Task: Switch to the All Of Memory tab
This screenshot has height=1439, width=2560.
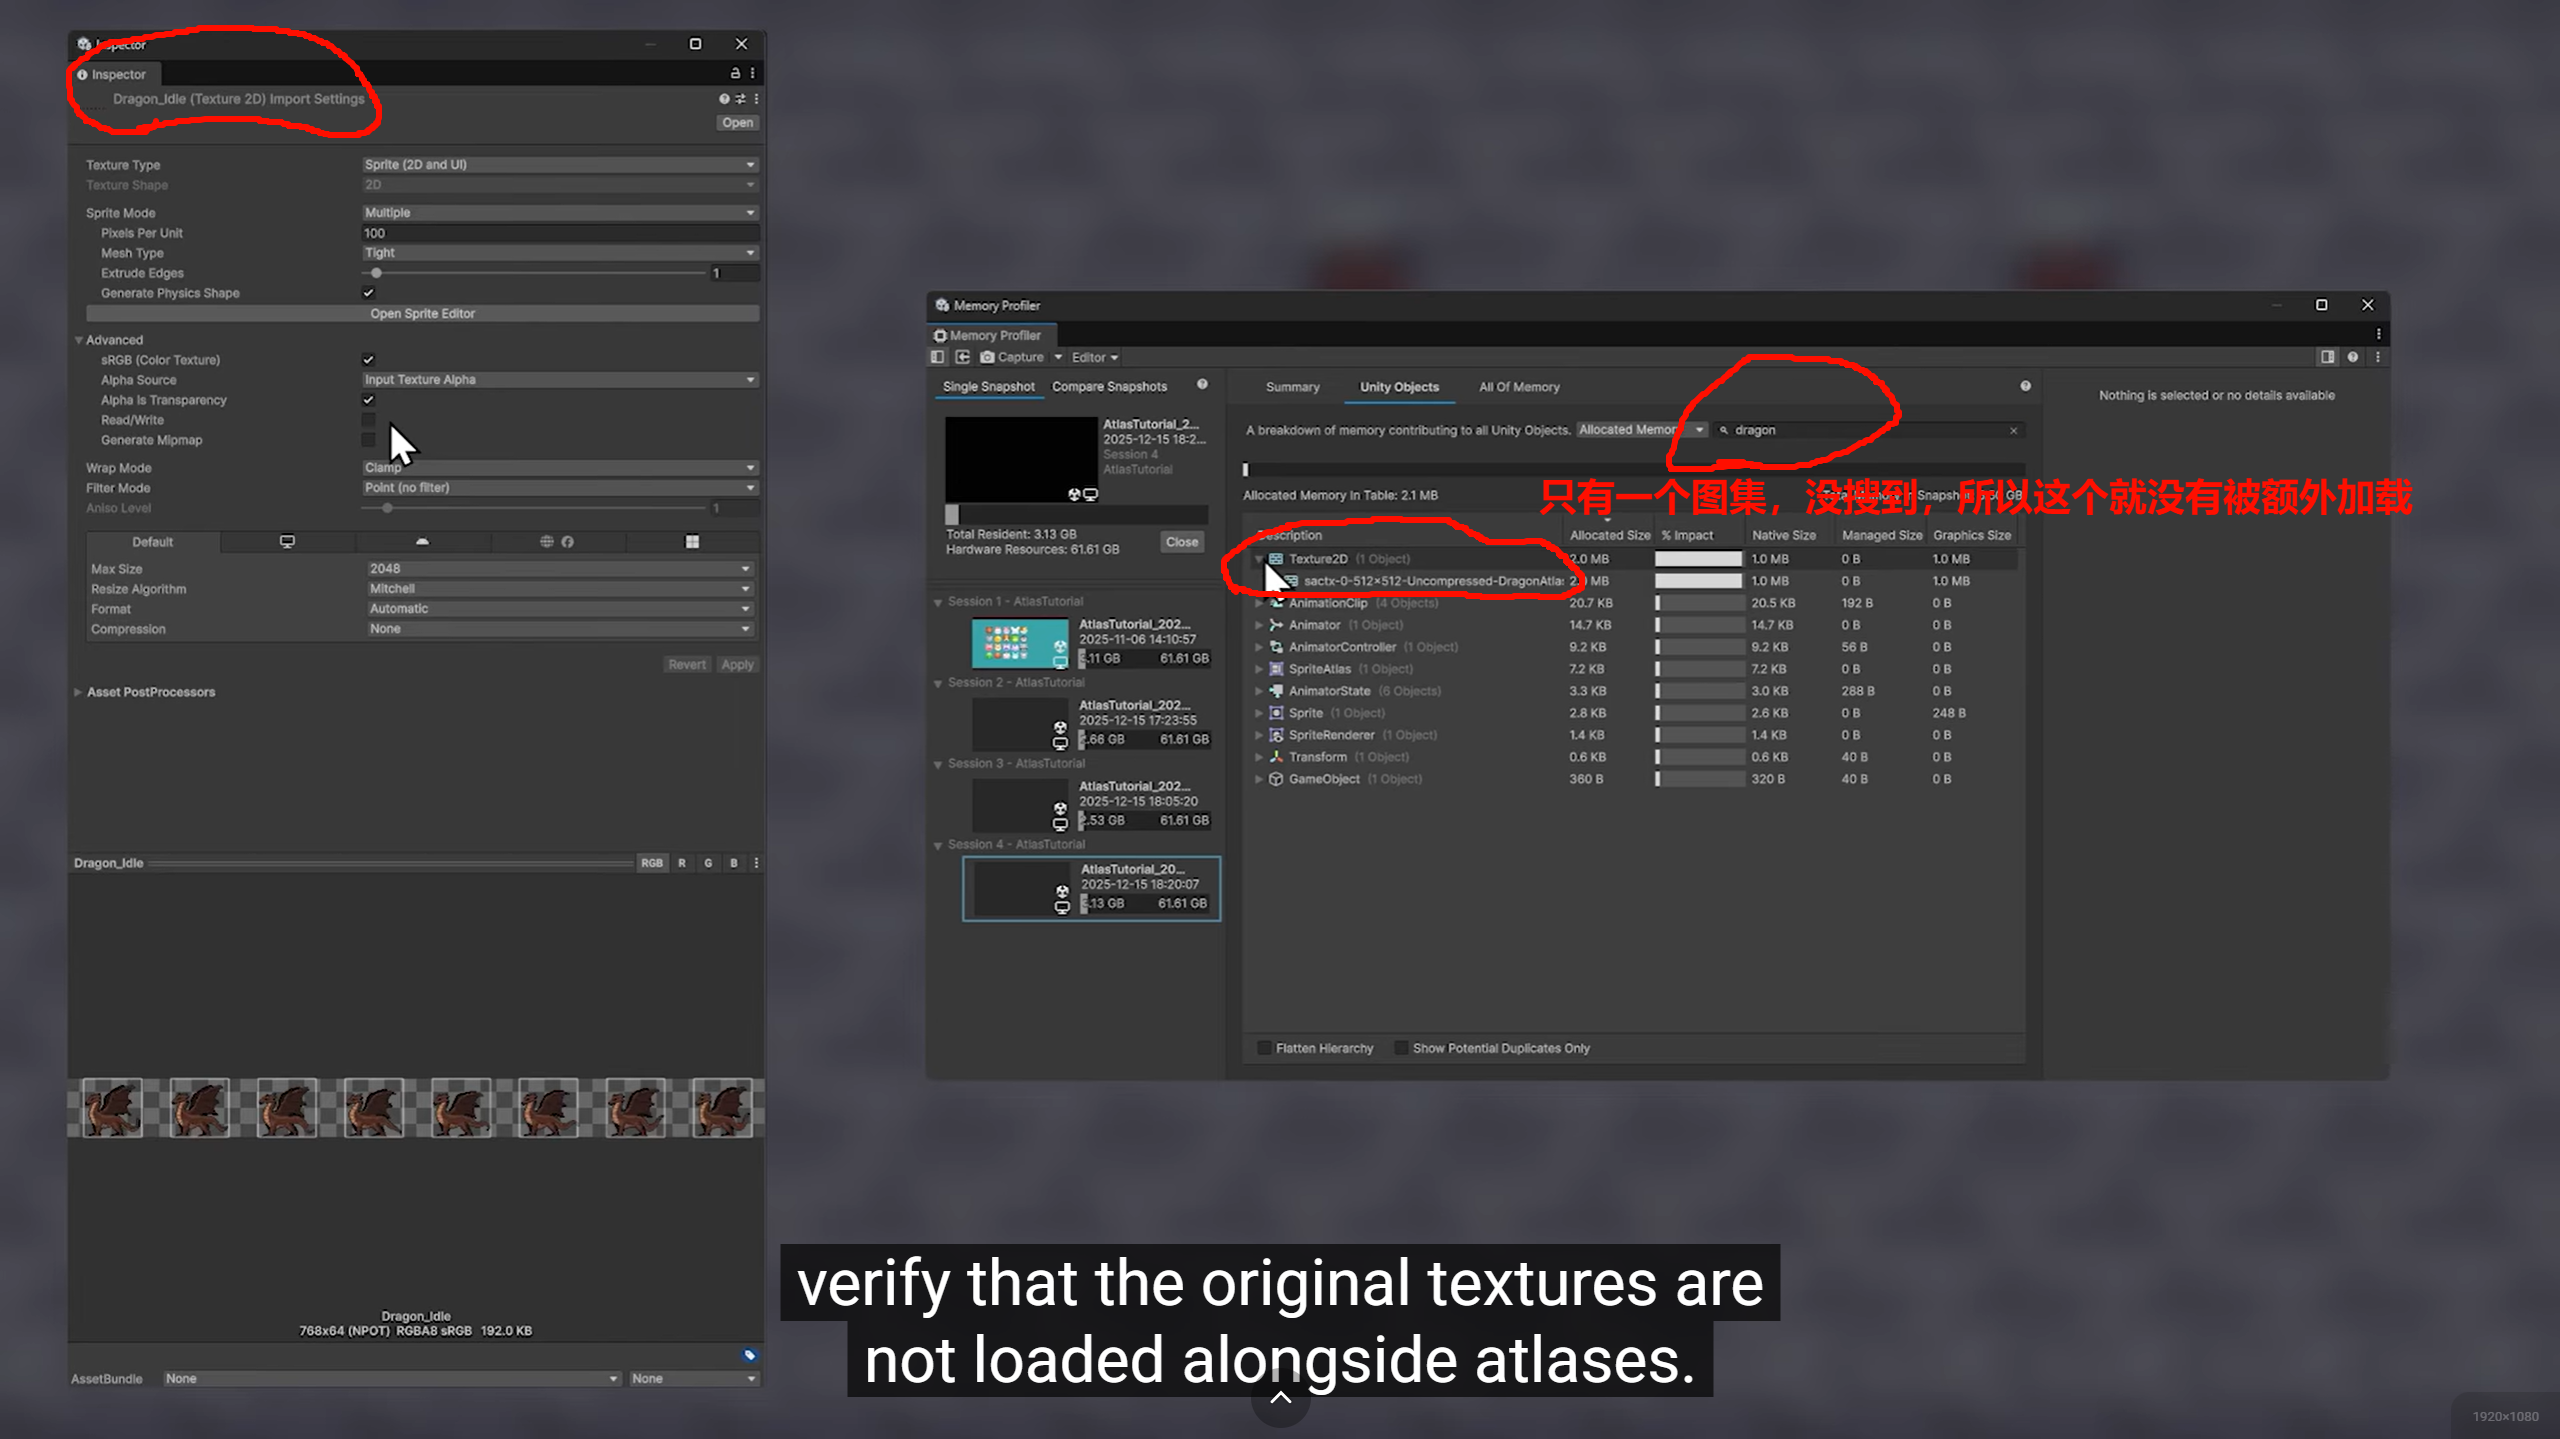Action: (x=1518, y=387)
